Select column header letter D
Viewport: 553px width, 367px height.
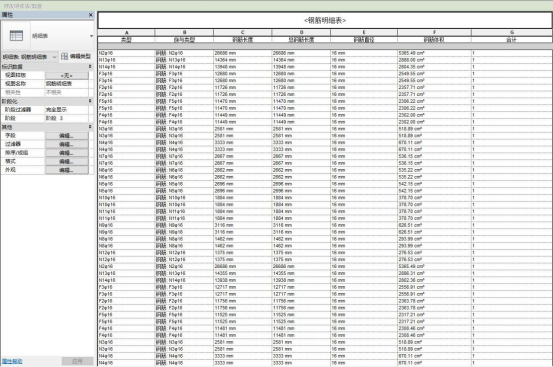(301, 32)
